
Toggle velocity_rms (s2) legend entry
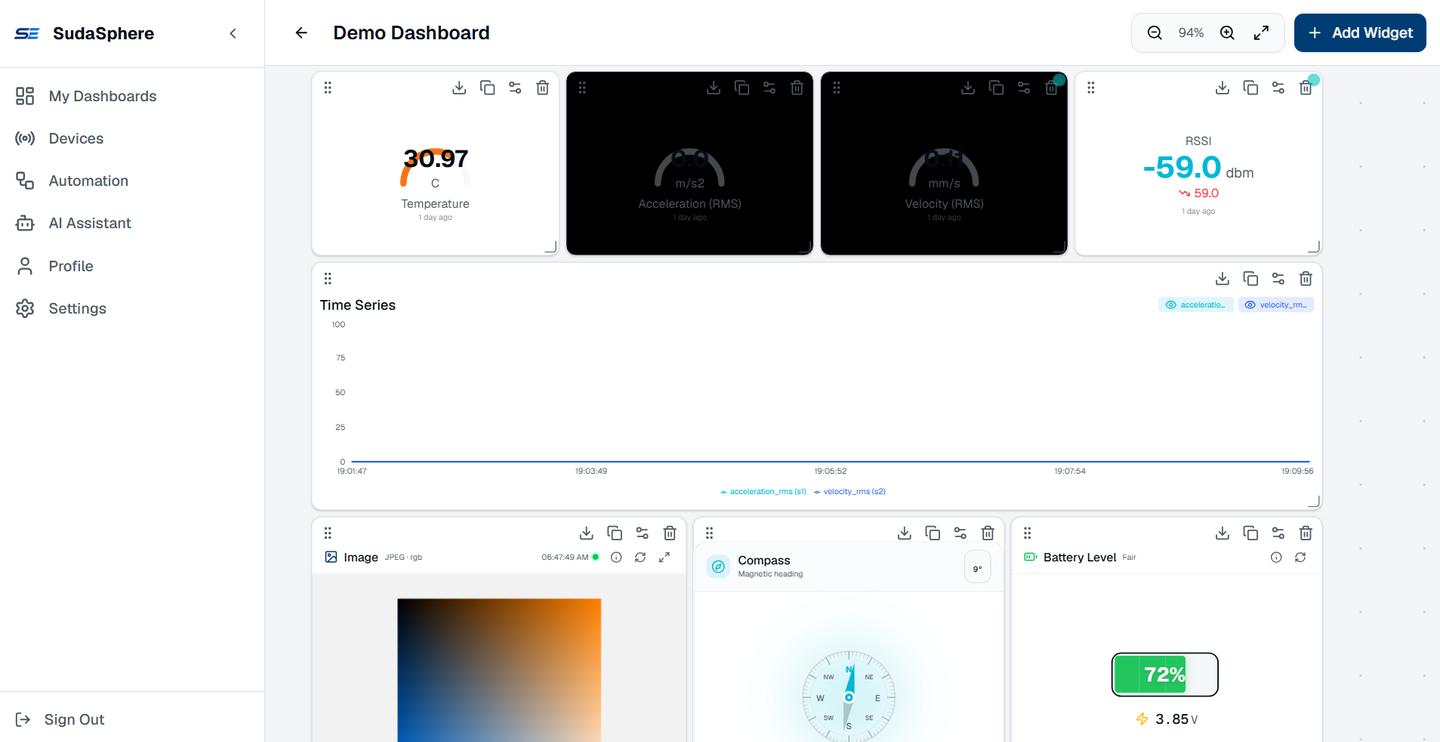850,492
